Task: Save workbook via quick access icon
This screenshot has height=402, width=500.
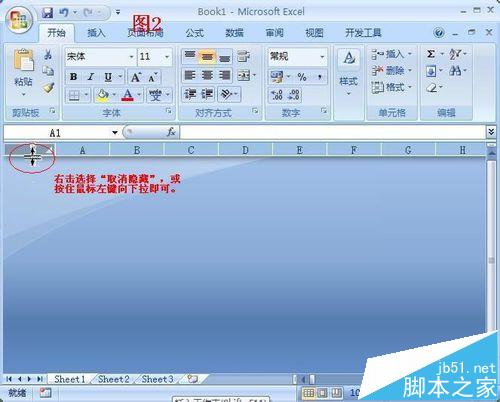Action: (48, 13)
